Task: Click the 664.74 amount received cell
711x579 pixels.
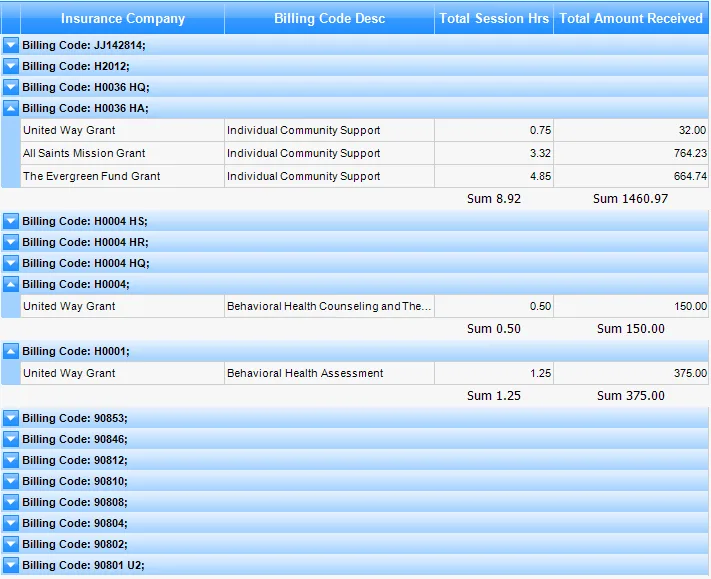Action: (631, 176)
